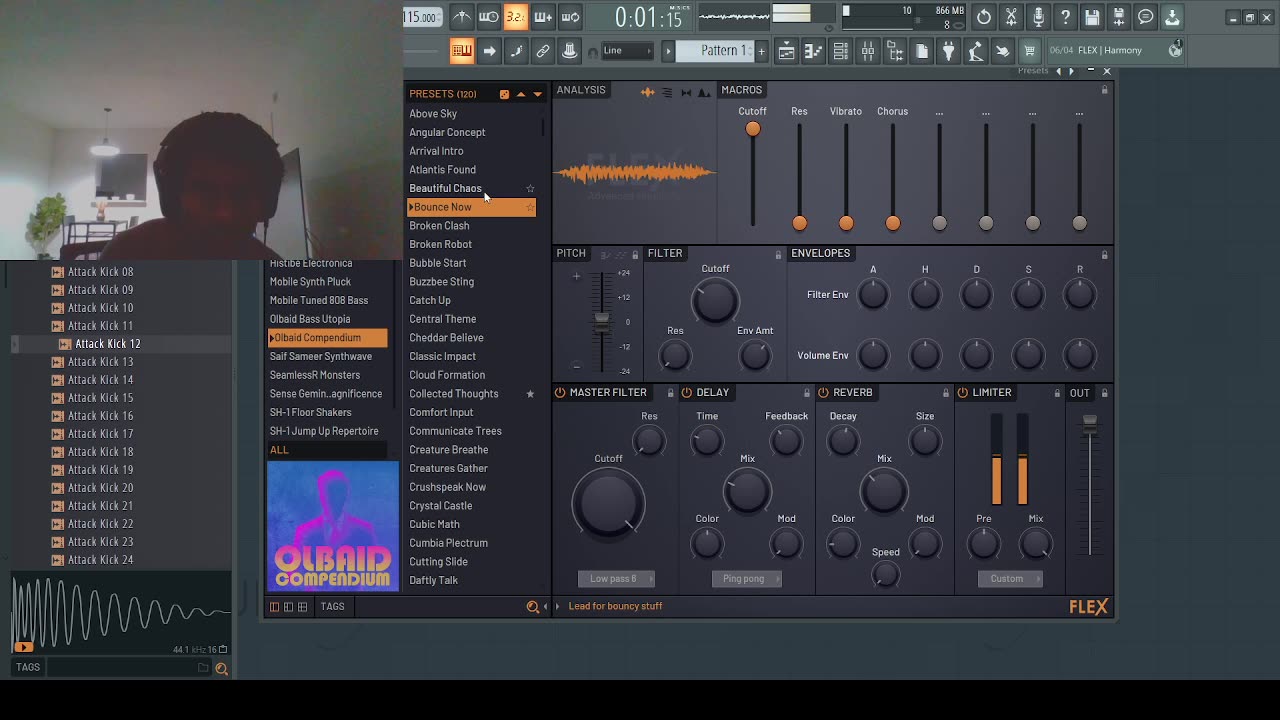Open the content library shopping cart
The height and width of the screenshot is (720, 1280).
click(1029, 51)
